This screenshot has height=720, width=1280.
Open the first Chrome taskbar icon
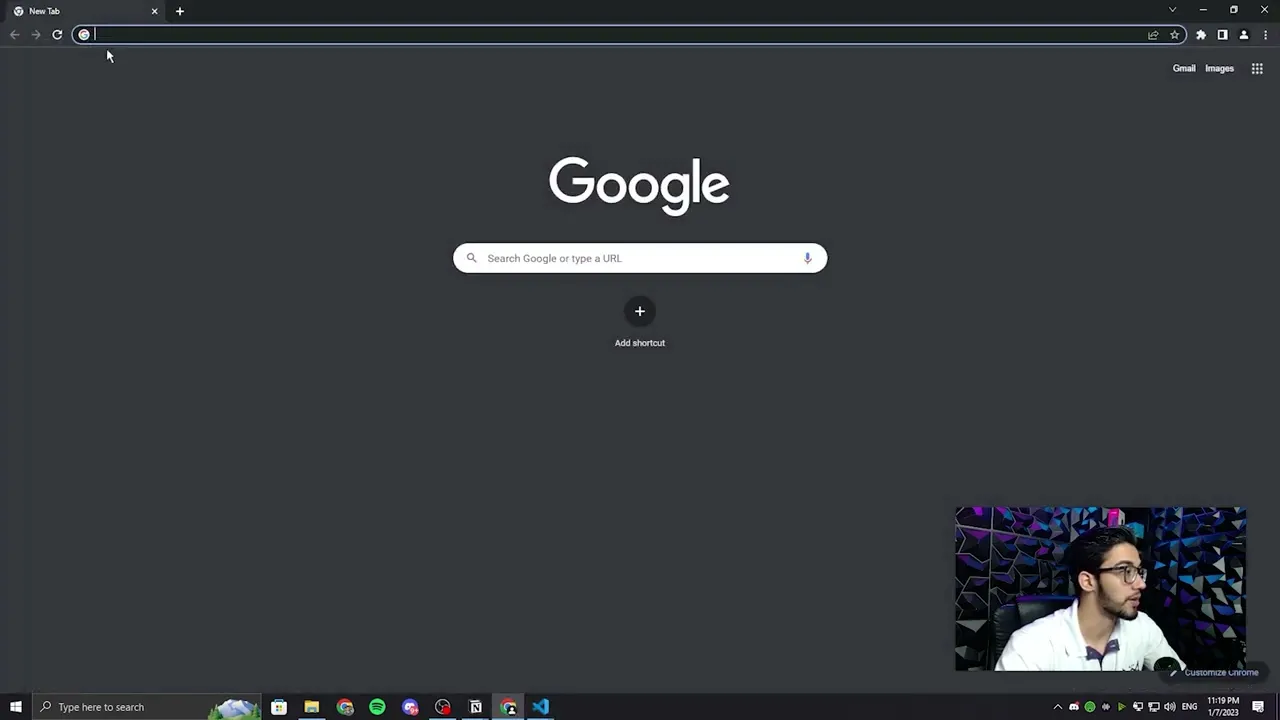point(345,707)
